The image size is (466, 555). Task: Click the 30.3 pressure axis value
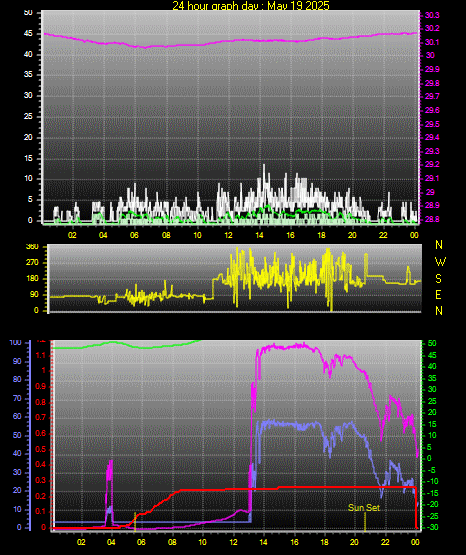point(432,15)
